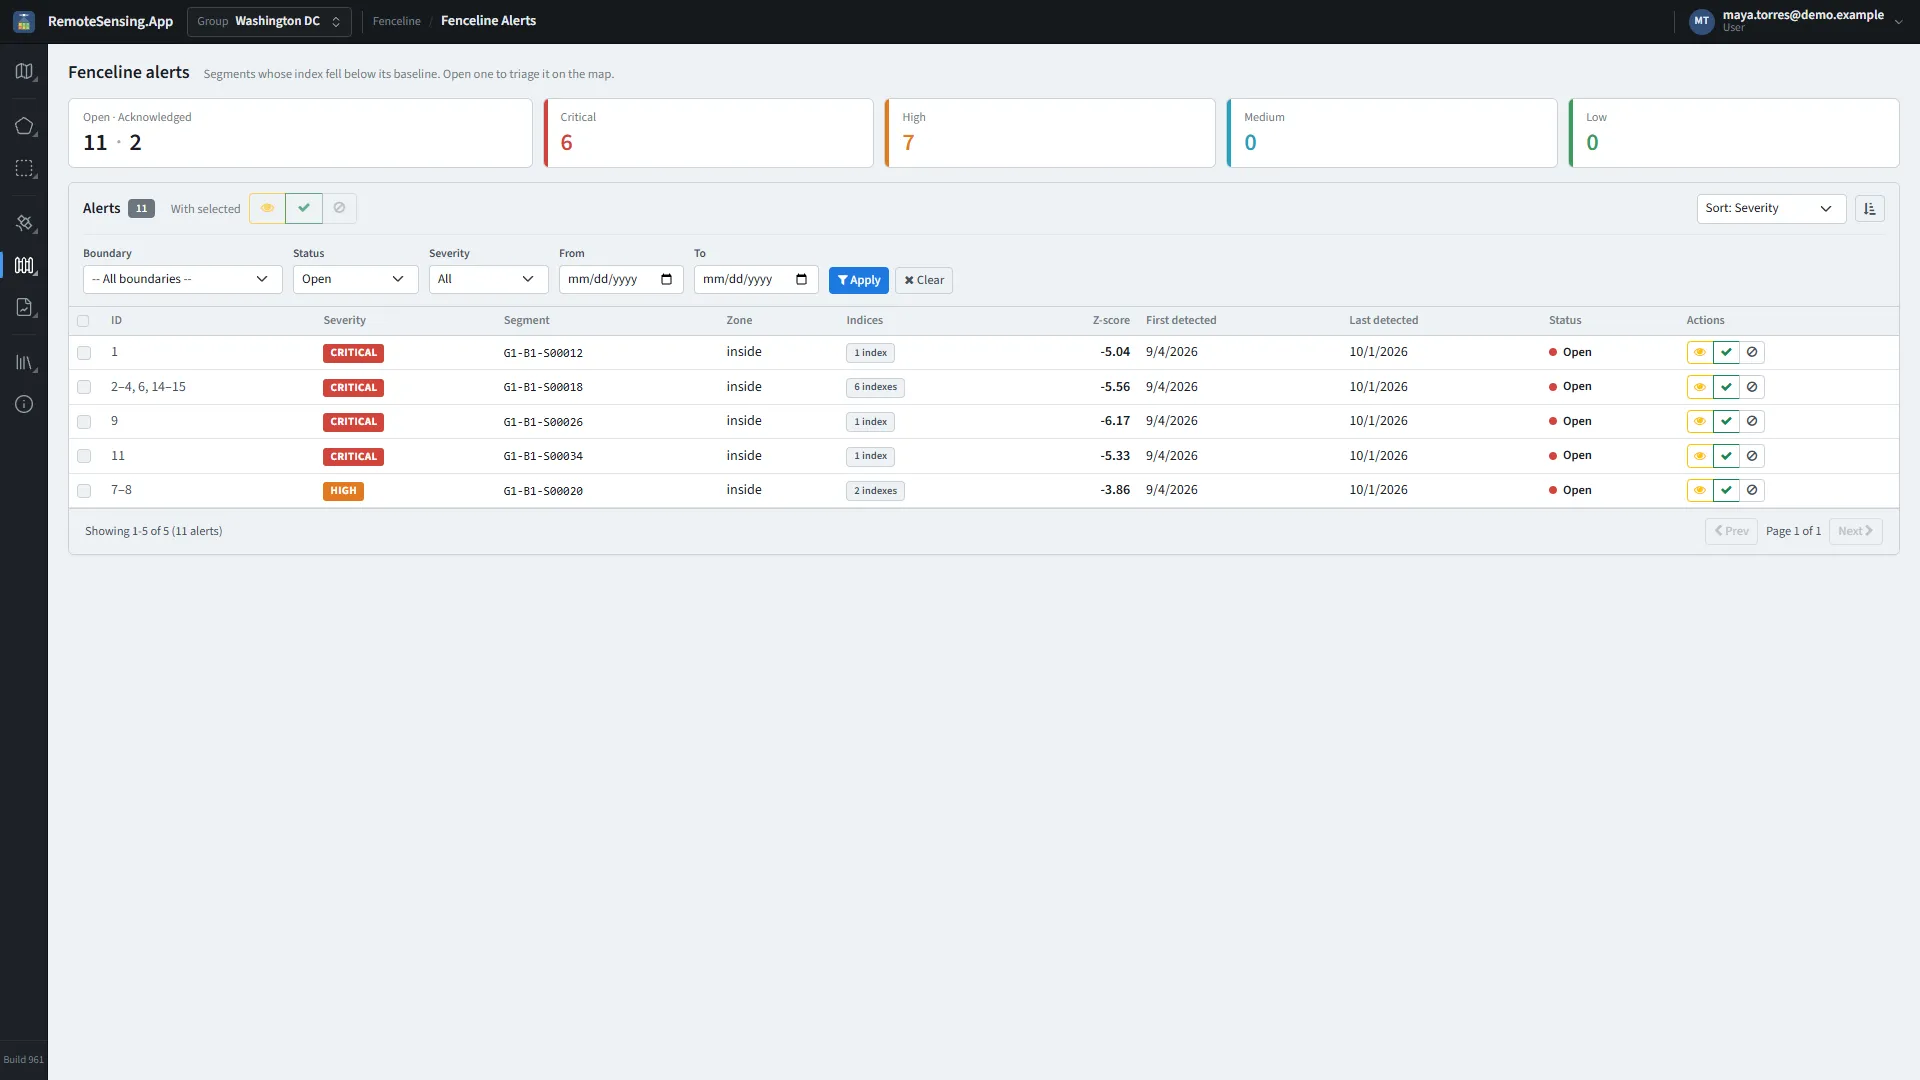Click the bulk resolve checkmark with selected
The height and width of the screenshot is (1080, 1920).
tap(304, 208)
